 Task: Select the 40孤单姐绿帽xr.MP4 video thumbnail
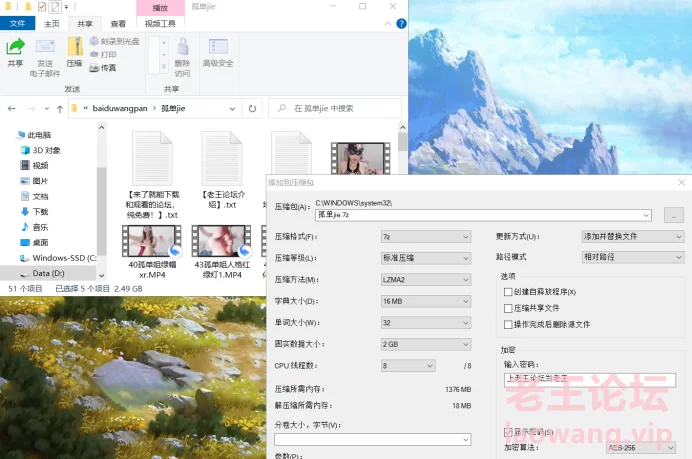pyautogui.click(x=152, y=241)
